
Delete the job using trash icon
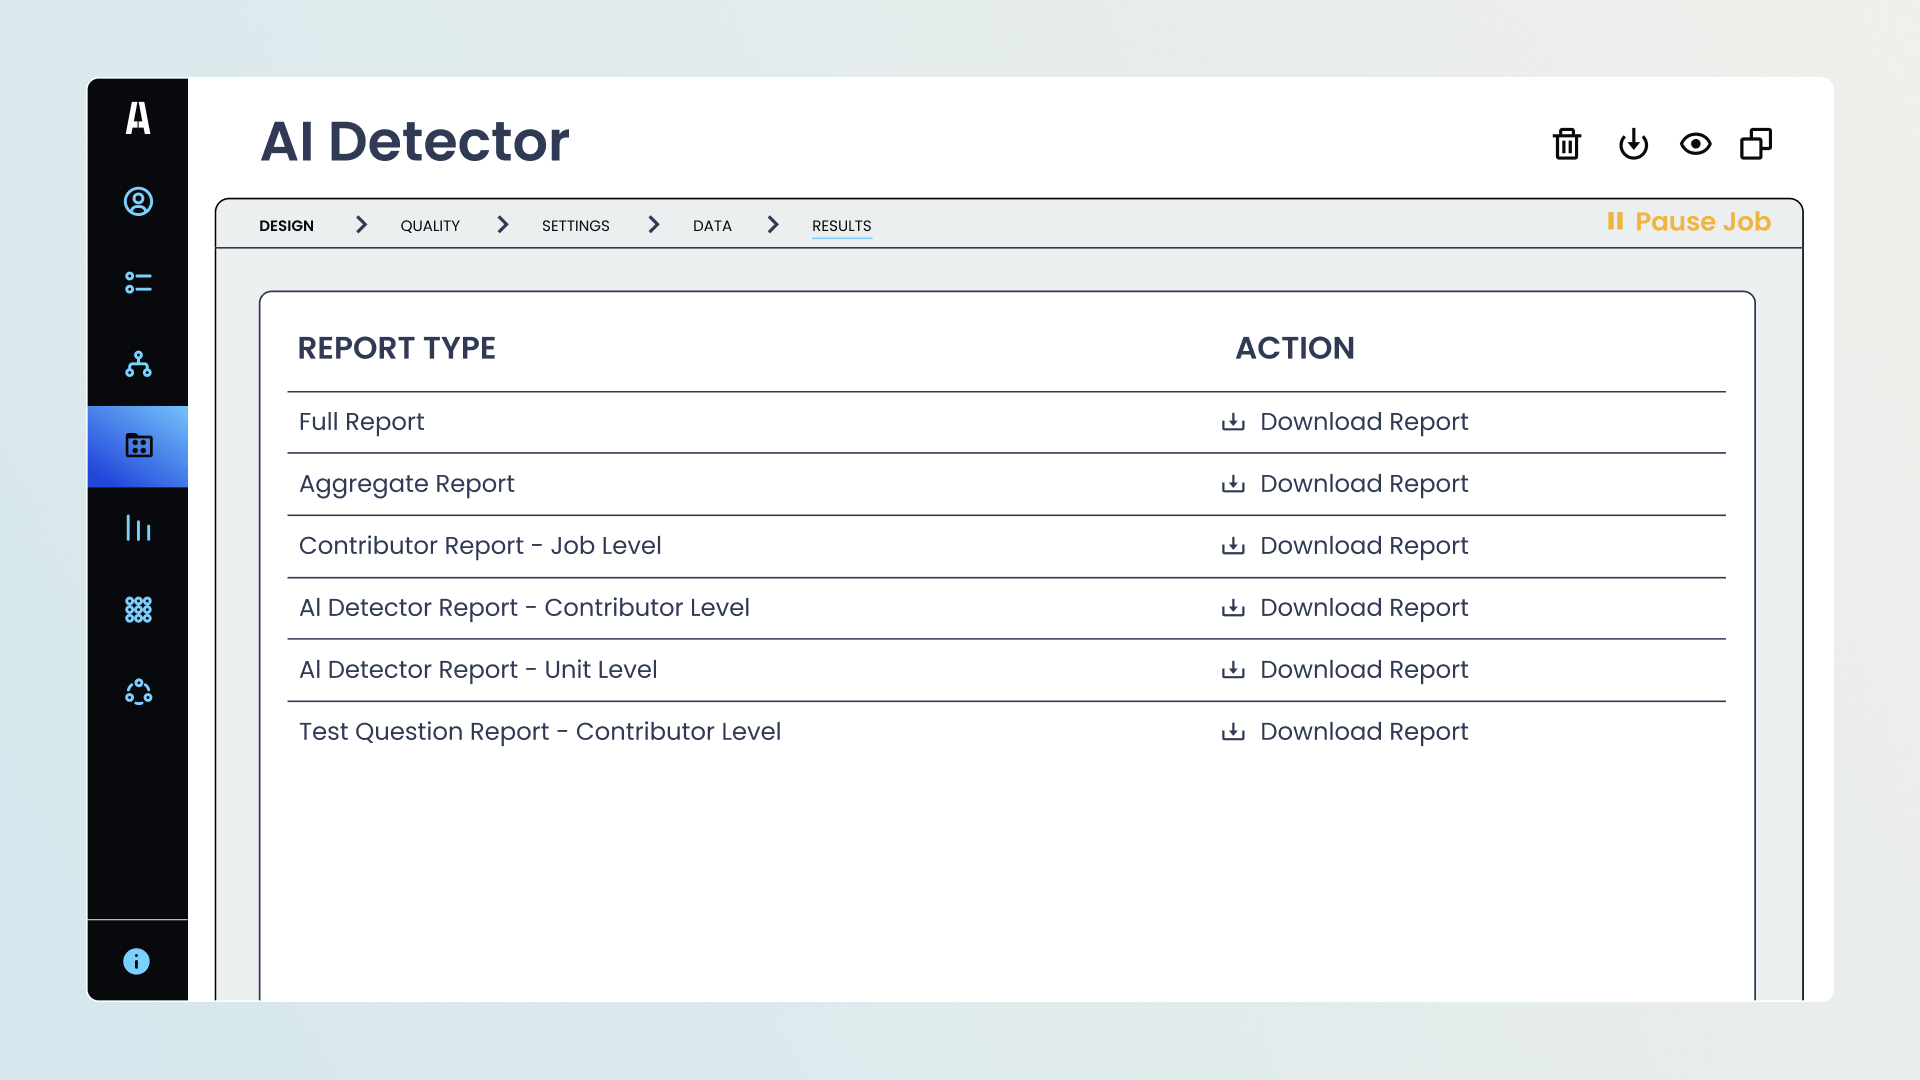[x=1566, y=144]
